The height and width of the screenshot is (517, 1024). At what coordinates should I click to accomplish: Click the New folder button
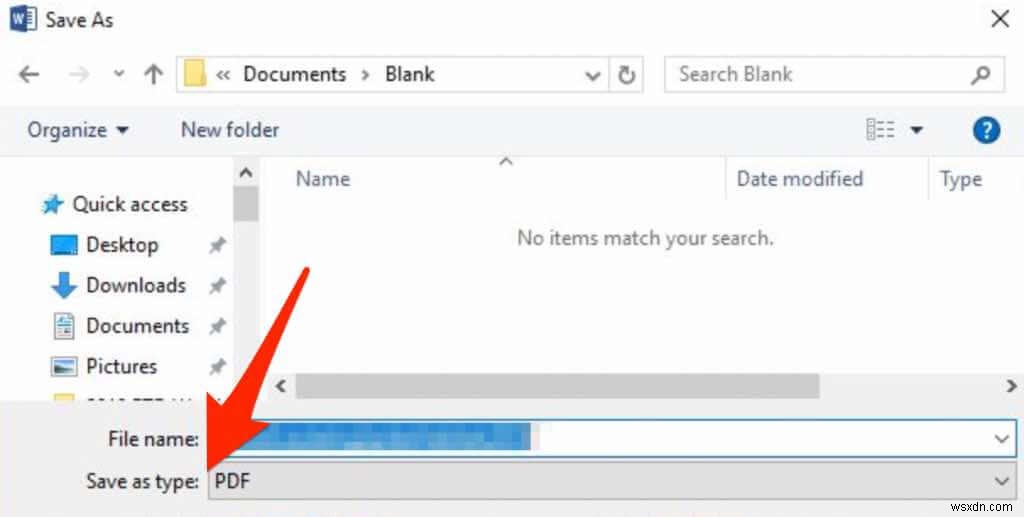(x=230, y=130)
